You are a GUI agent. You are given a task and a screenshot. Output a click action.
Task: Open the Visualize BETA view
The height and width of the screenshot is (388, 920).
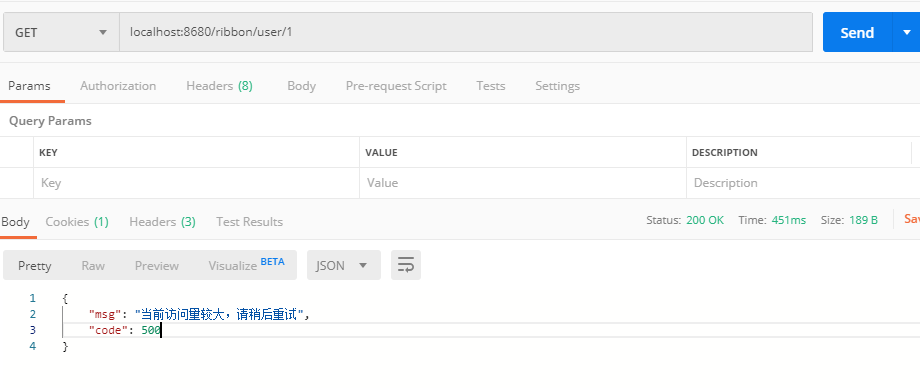coord(246,265)
